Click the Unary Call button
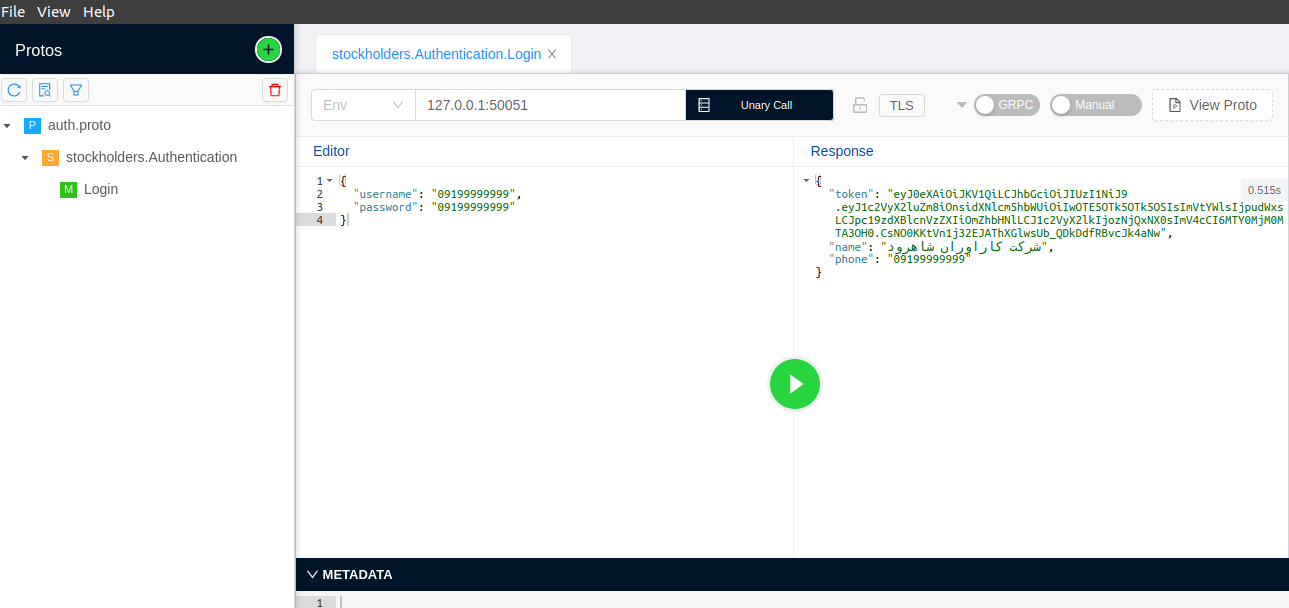The image size is (1289, 608). (759, 105)
